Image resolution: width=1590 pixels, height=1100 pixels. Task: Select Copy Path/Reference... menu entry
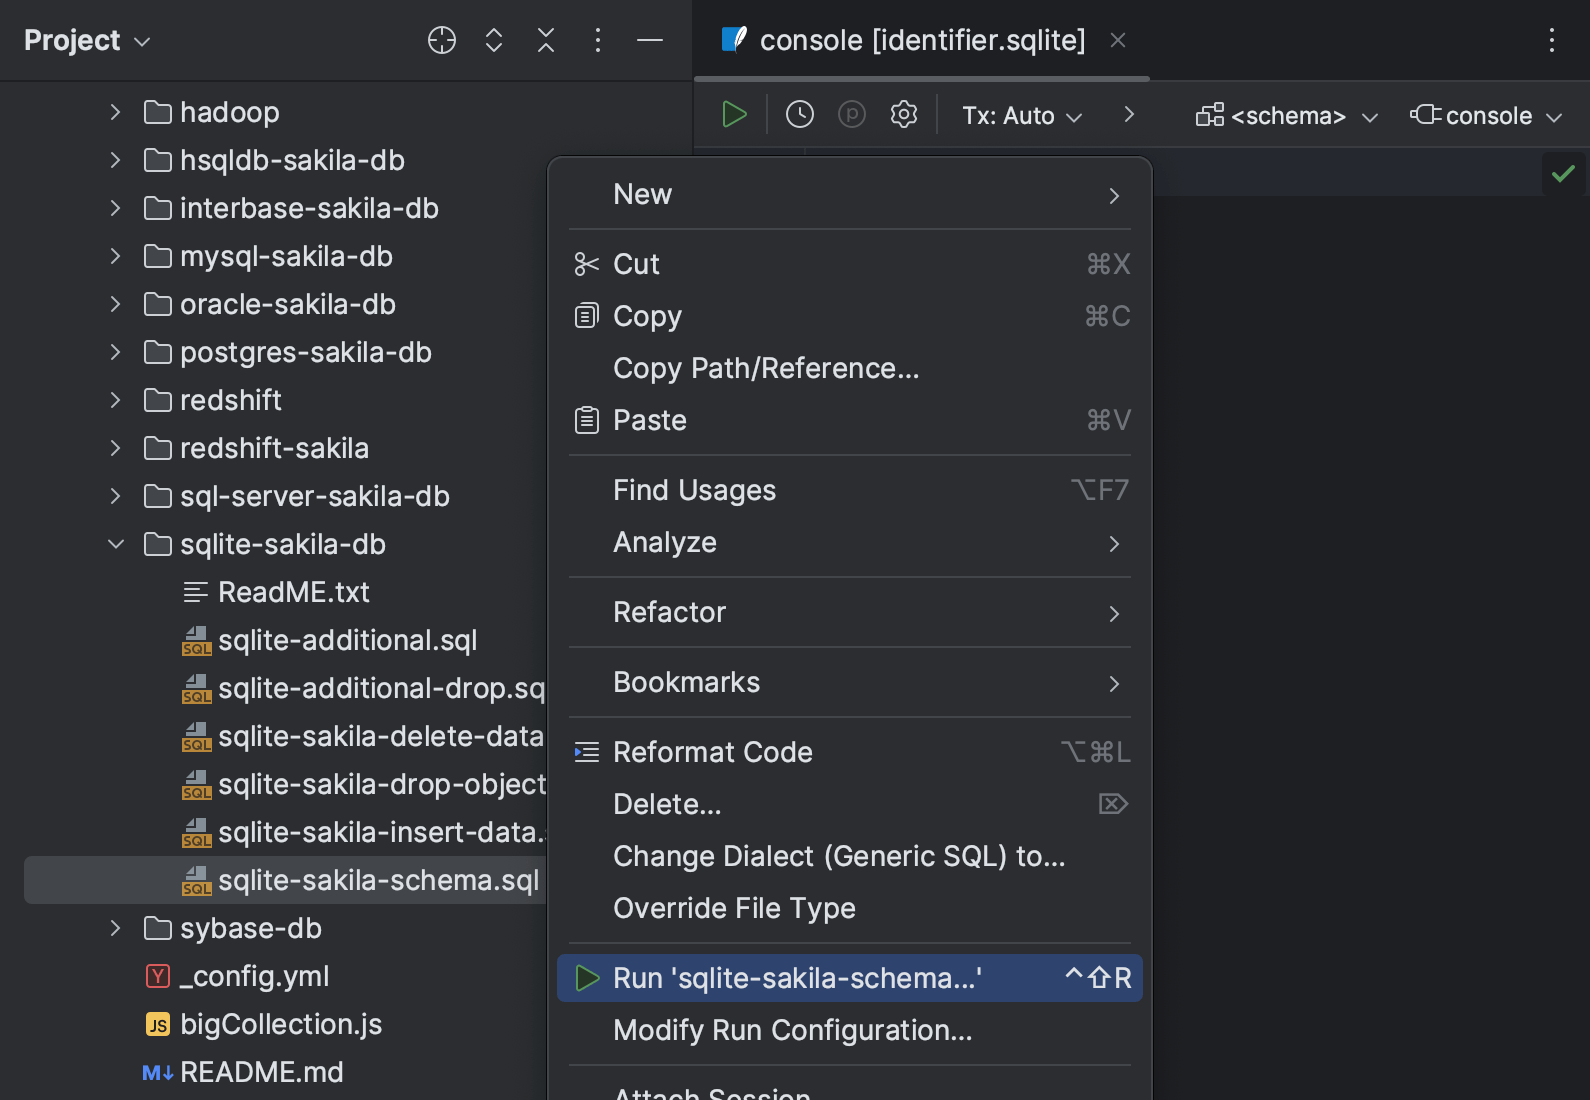[765, 368]
